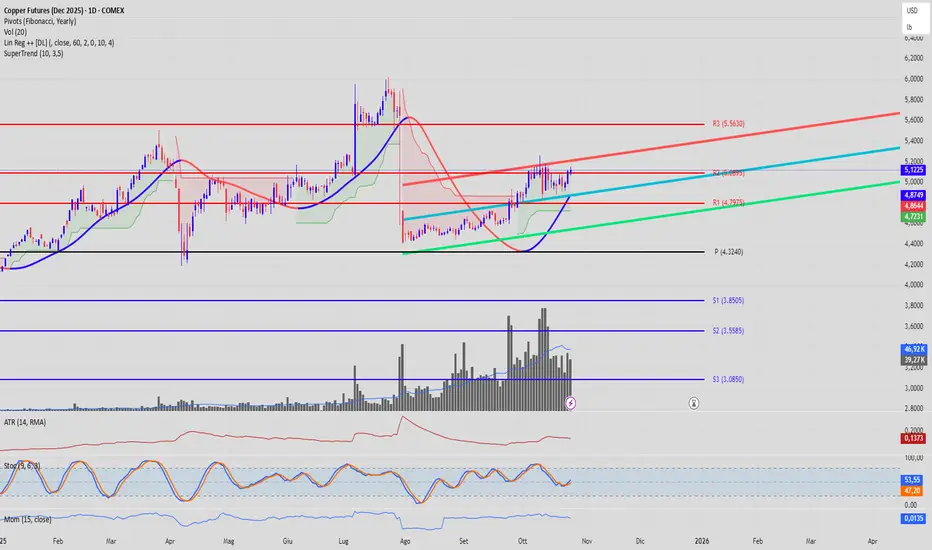Select the Pivots (Fibonacci, Yearly) indicator legend

[x=40, y=21]
